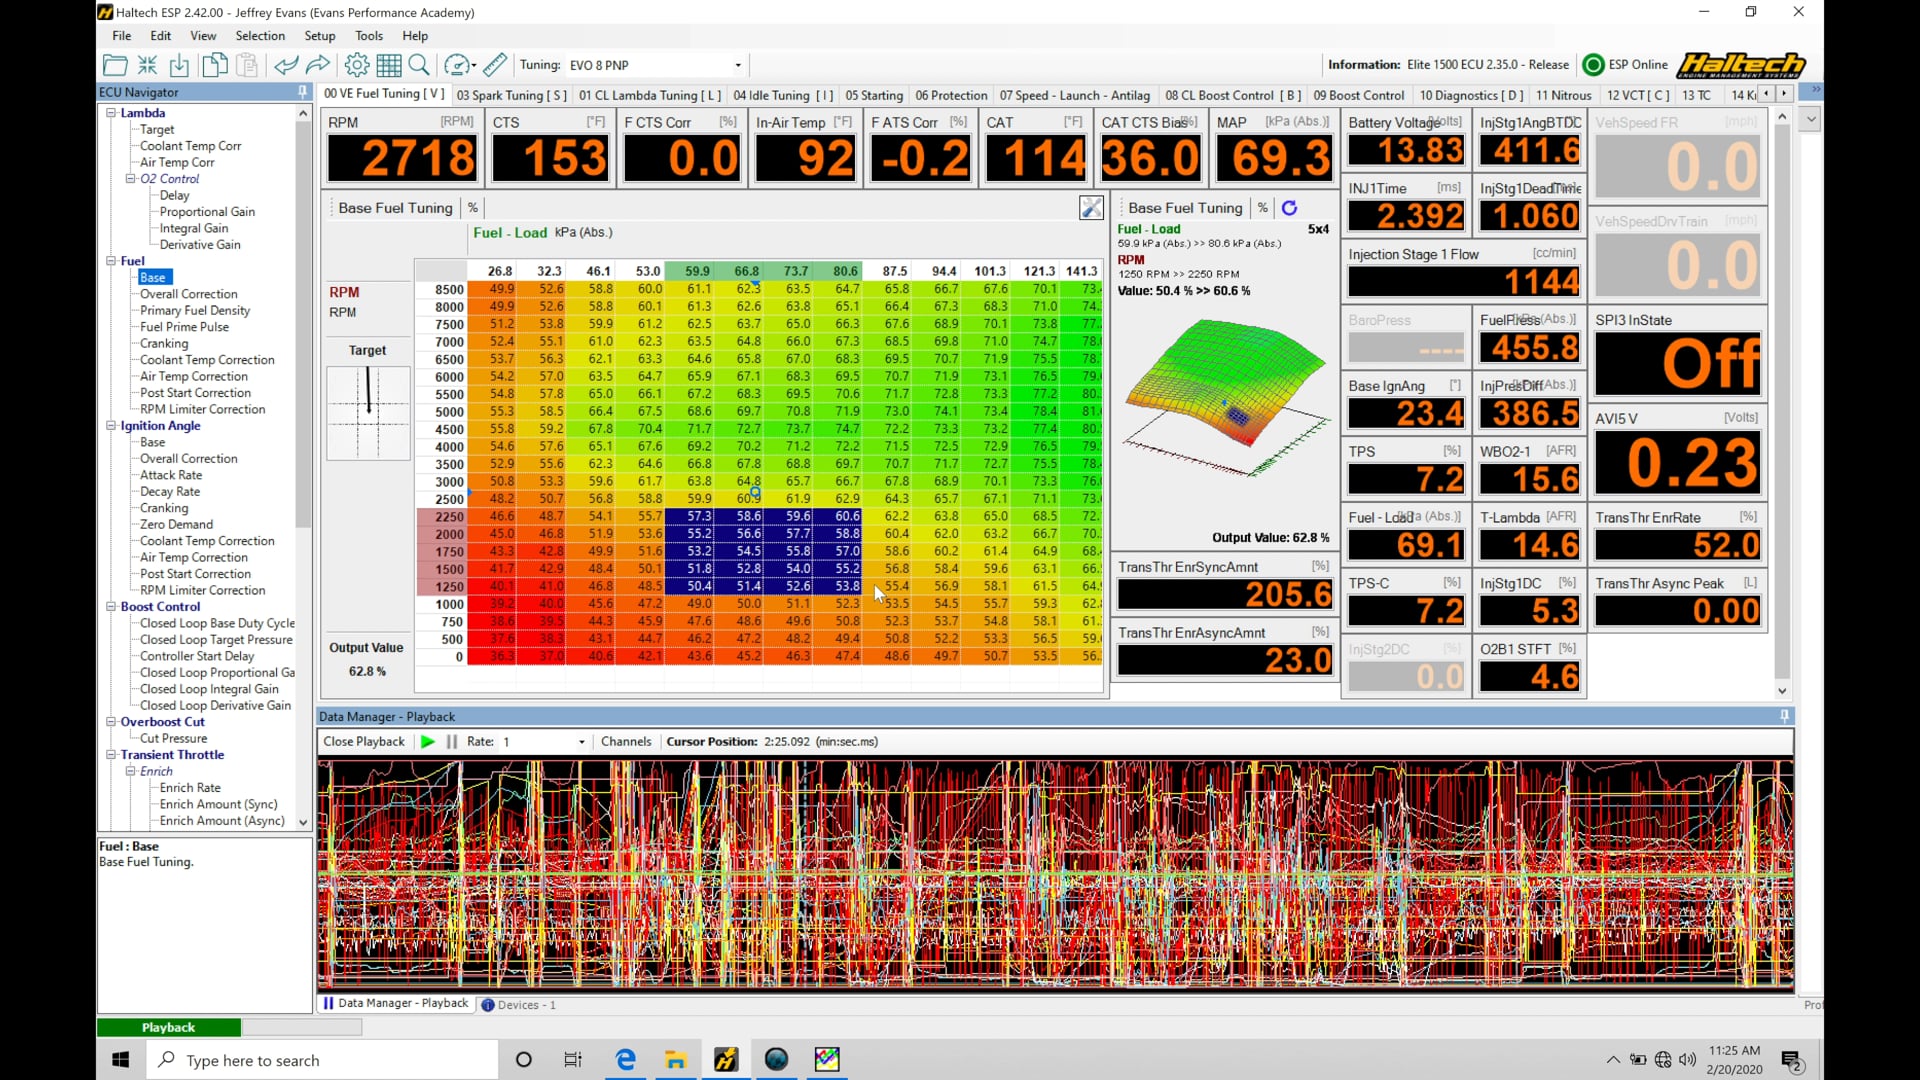Open the ESP settings gear on the toolbar
The height and width of the screenshot is (1080, 1920).
[x=356, y=64]
